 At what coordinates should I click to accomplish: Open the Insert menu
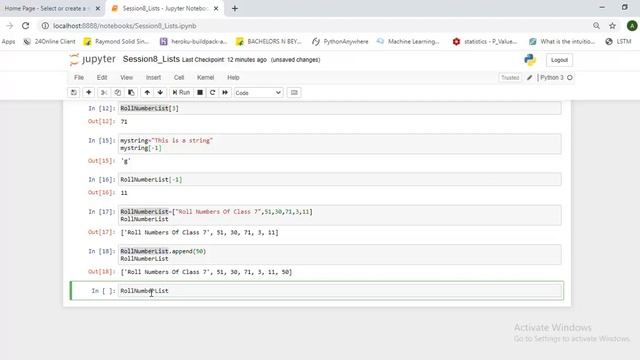click(153, 78)
